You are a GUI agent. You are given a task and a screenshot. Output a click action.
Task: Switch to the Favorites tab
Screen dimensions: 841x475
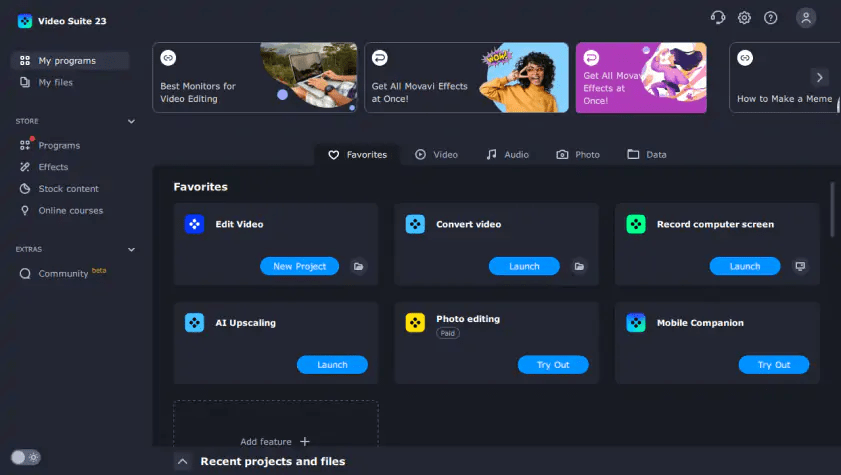tap(357, 154)
